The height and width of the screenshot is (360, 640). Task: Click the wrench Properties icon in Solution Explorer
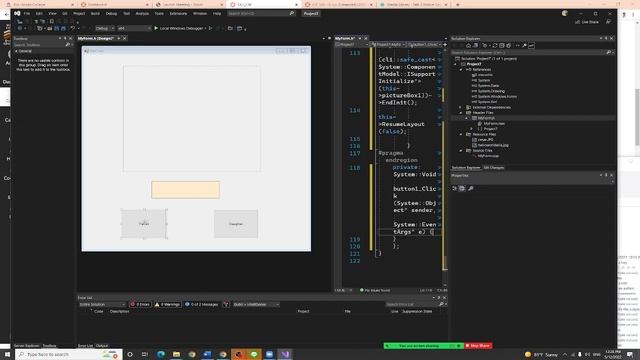pos(524,46)
